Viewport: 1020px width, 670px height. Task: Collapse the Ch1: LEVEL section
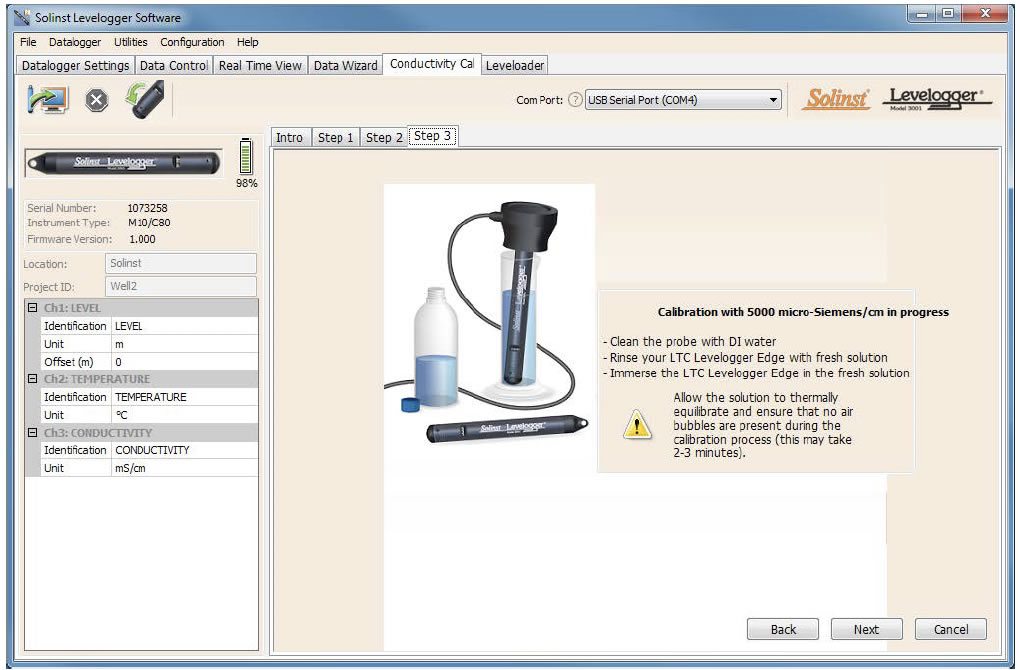tap(33, 308)
